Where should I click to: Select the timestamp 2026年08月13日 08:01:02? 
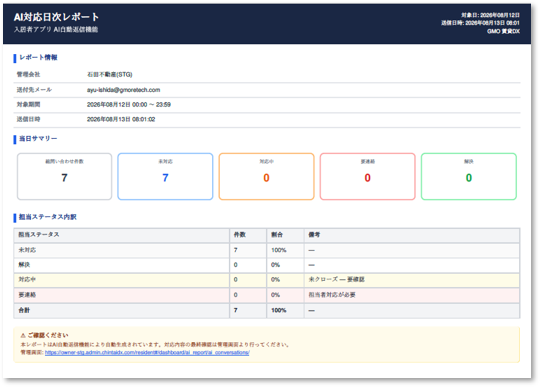pos(121,119)
